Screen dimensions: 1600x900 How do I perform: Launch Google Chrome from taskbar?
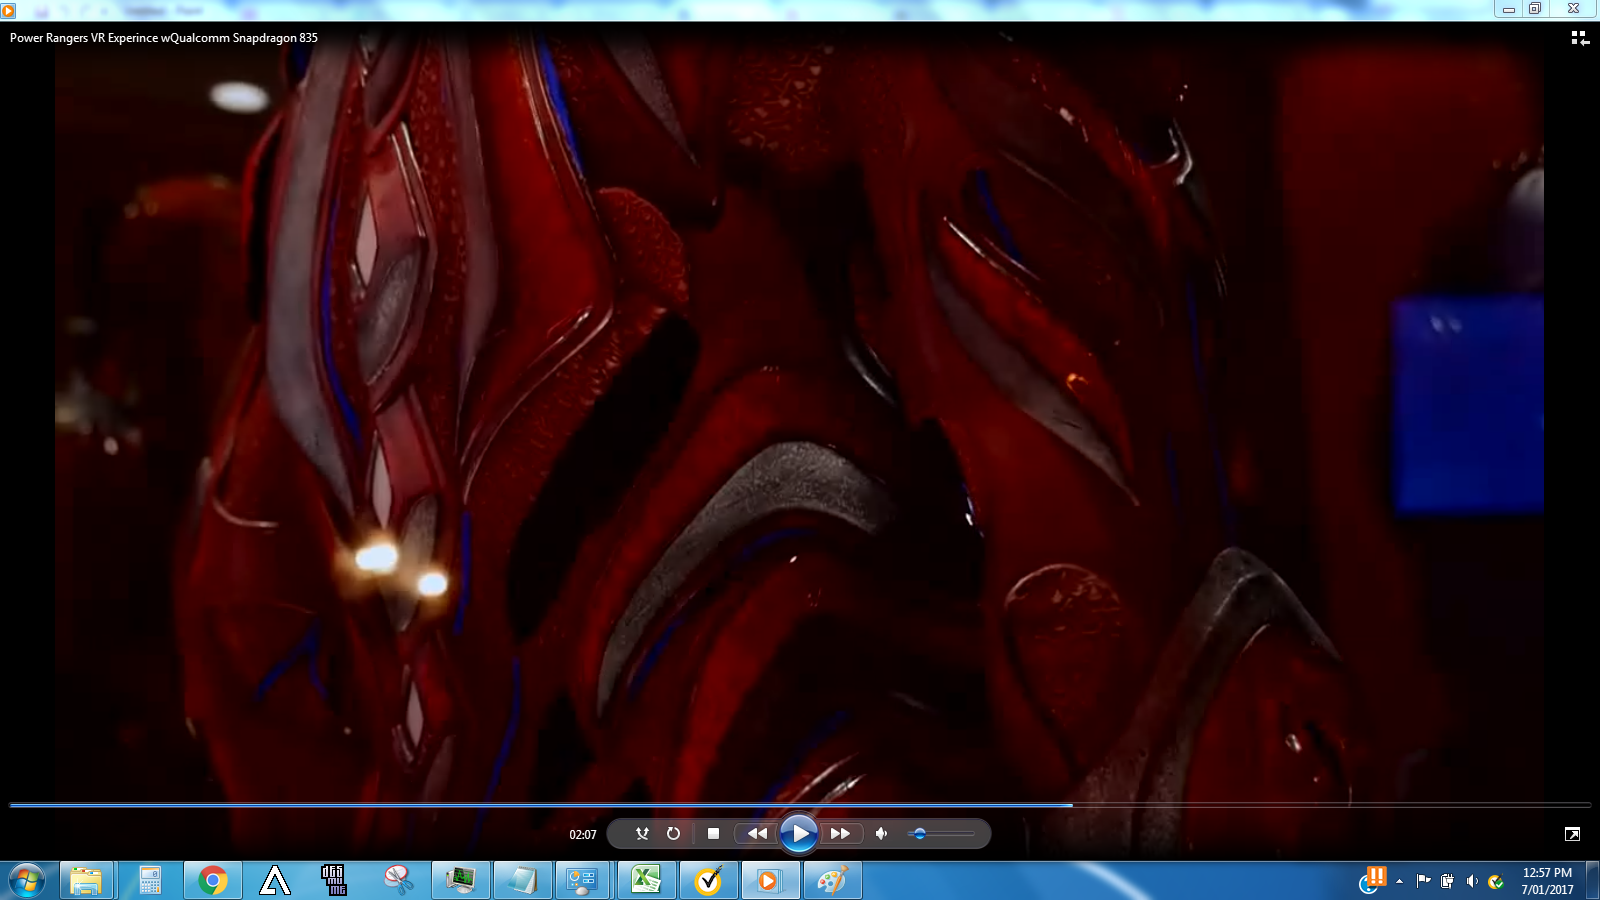(x=212, y=881)
